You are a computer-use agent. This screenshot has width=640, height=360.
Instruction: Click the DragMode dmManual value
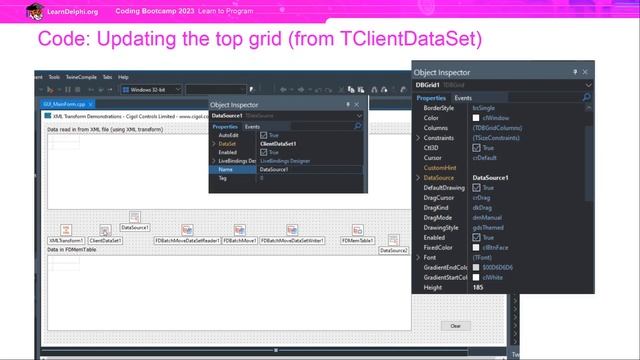click(487, 218)
